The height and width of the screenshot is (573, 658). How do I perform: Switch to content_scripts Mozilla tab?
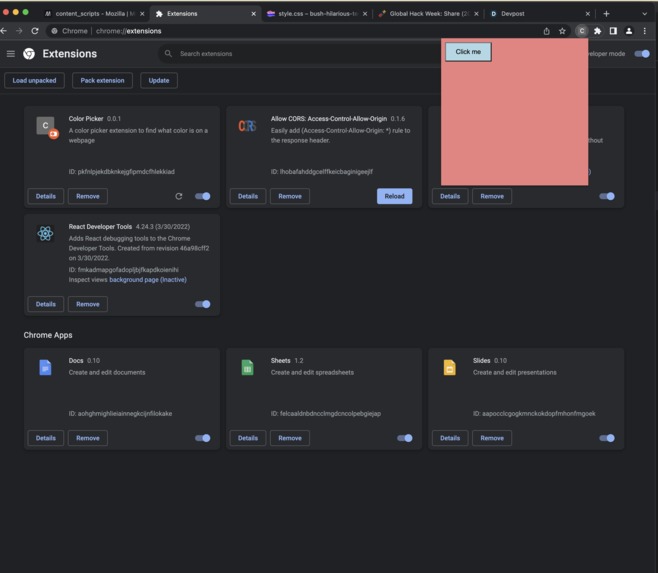(95, 14)
